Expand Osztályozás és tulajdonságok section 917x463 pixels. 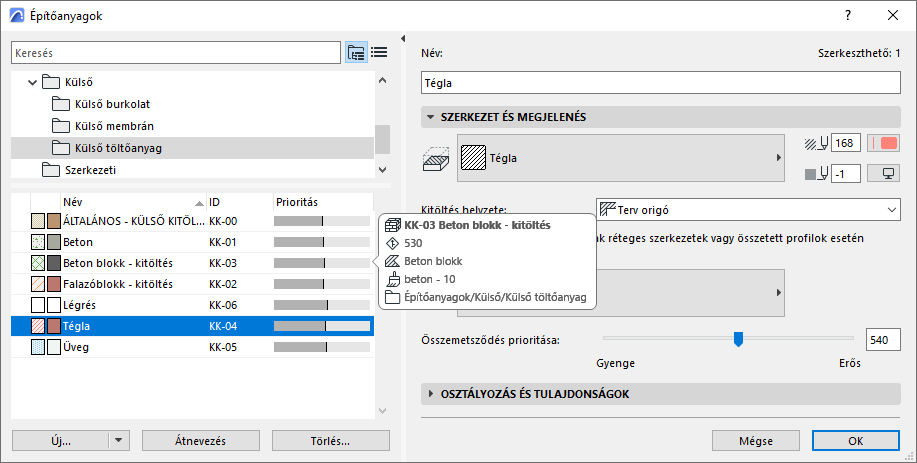(431, 394)
